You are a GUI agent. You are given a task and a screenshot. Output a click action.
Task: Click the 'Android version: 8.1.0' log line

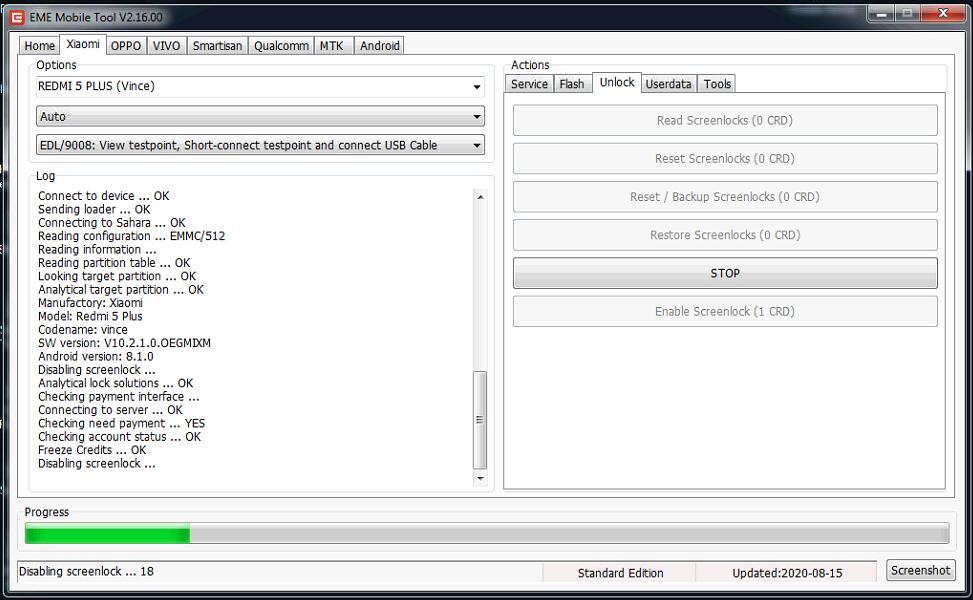tap(96, 357)
